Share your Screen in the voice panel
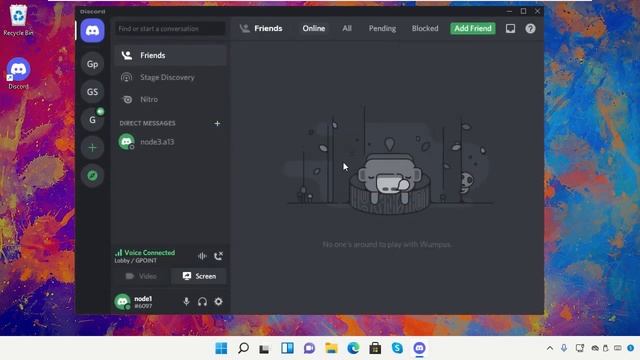This screenshot has height=360, width=640. click(x=199, y=276)
